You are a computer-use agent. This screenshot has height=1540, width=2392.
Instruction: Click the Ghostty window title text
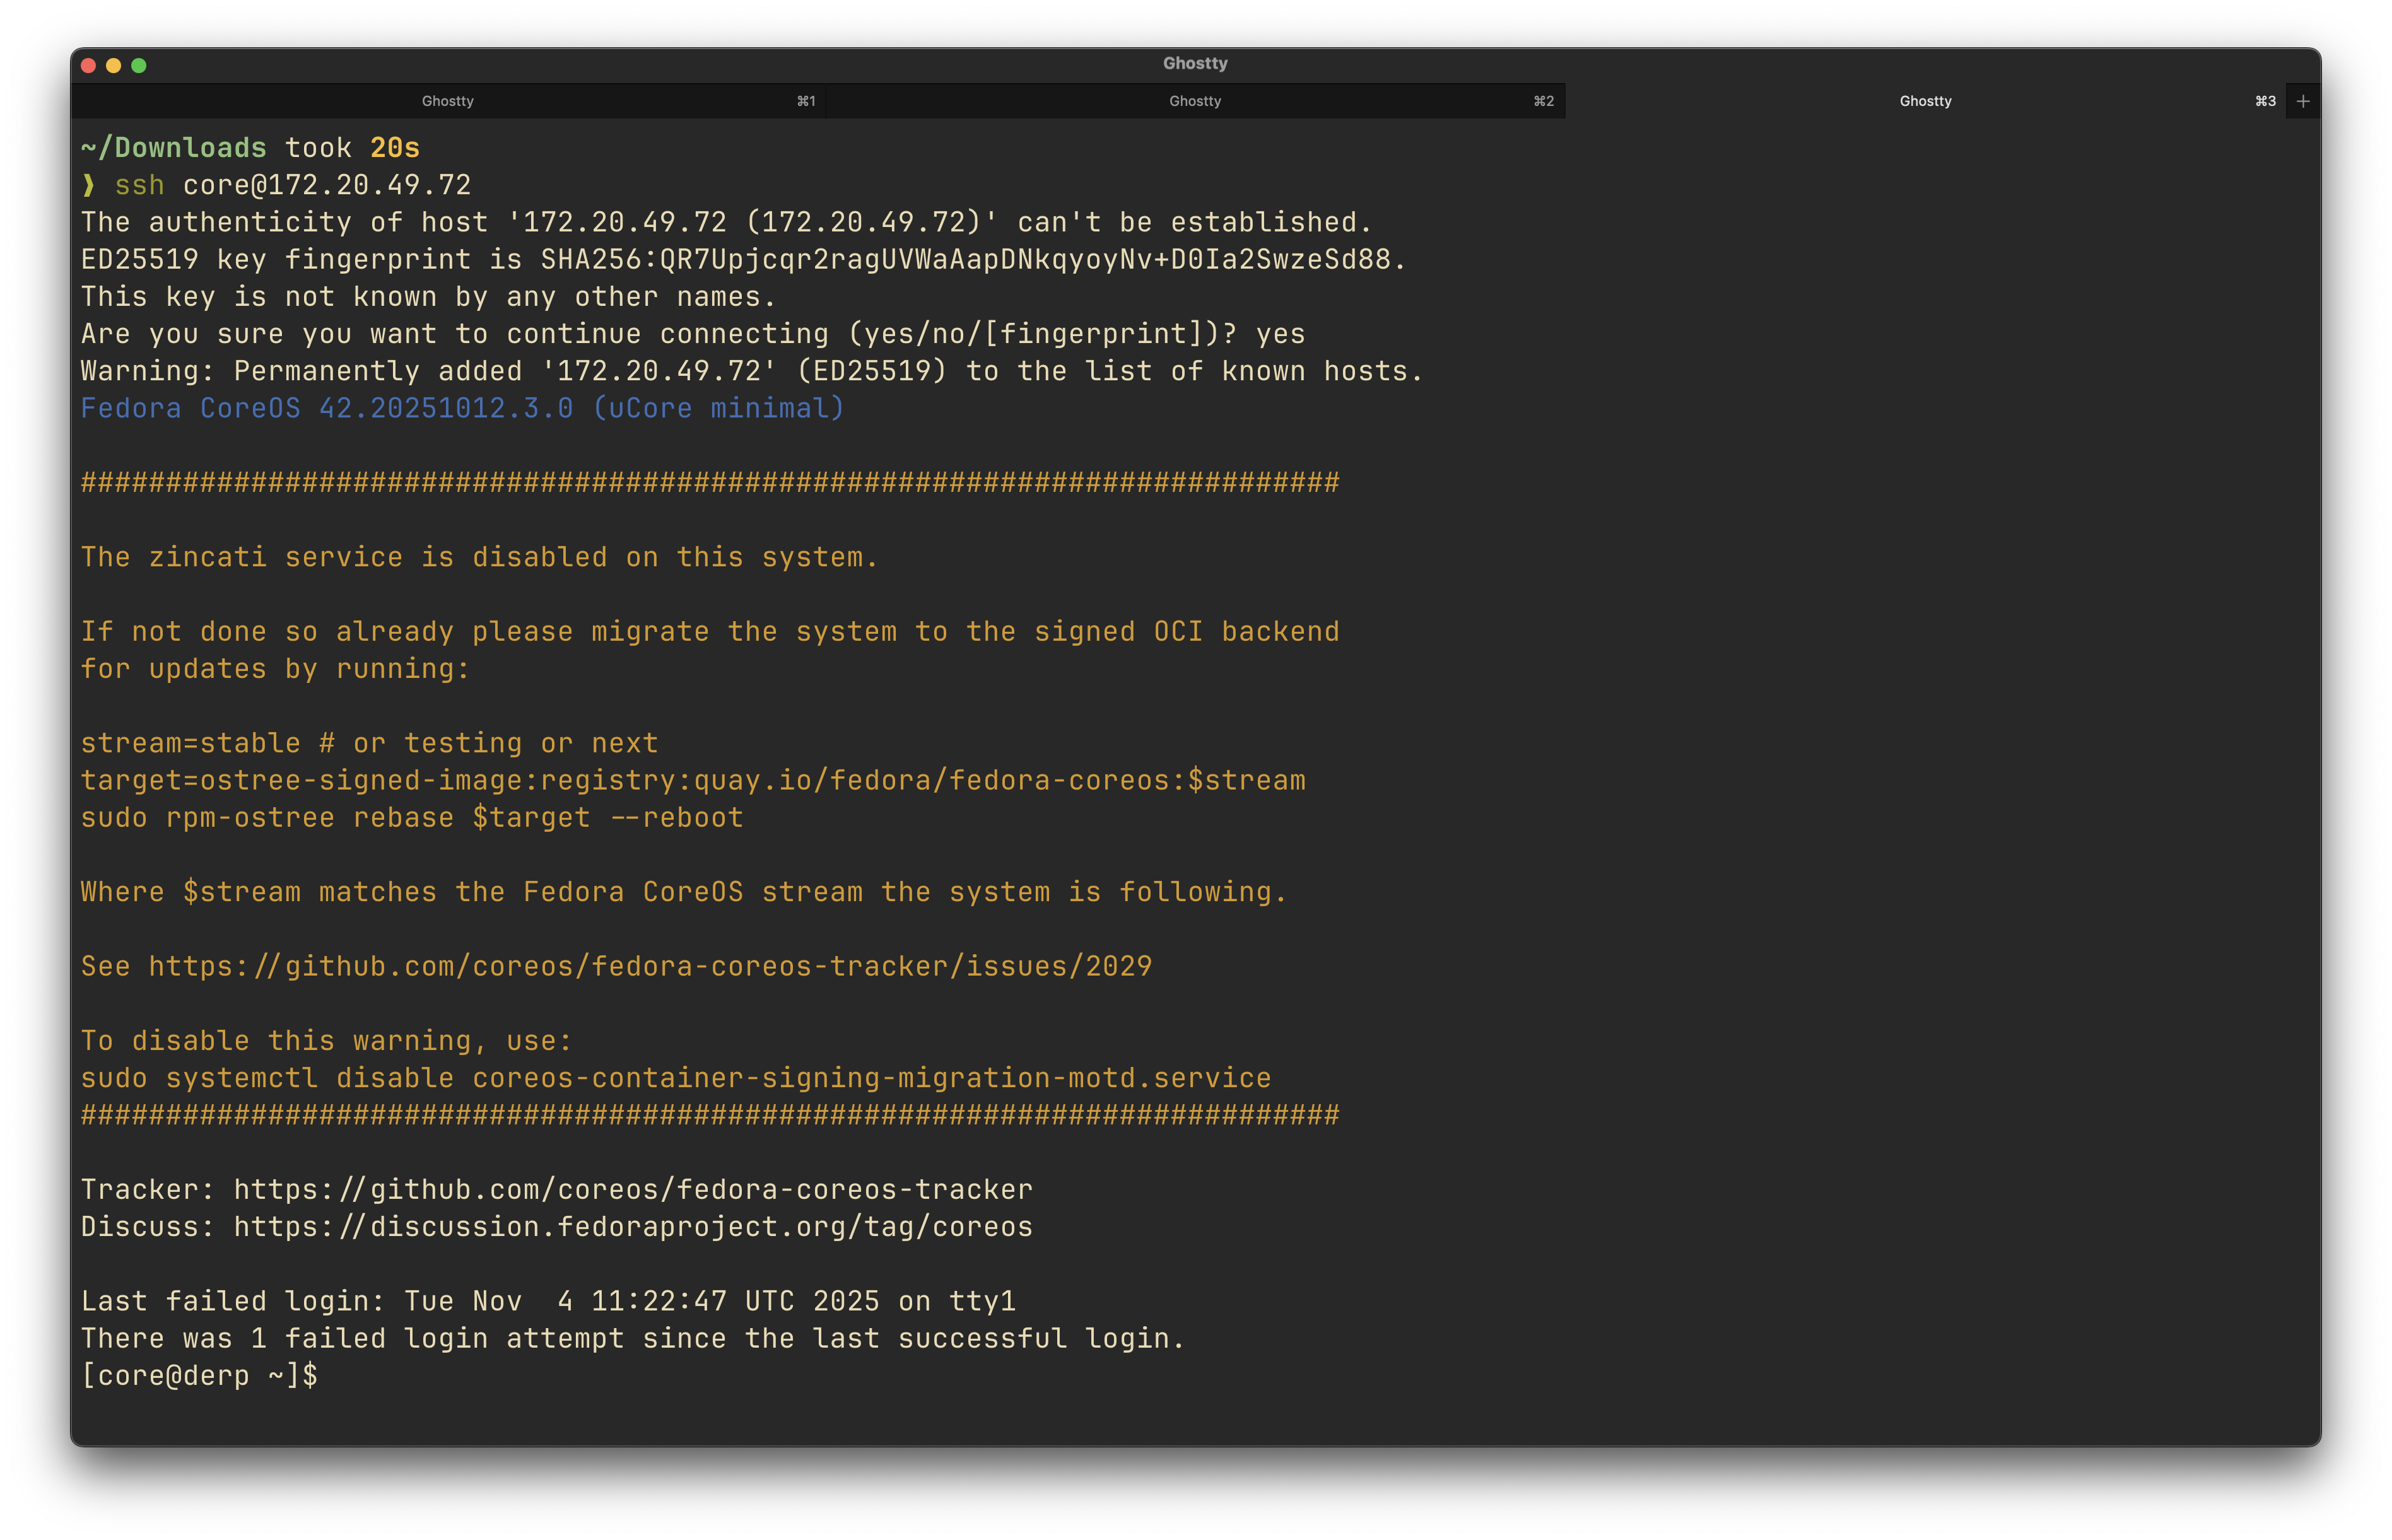click(1195, 63)
